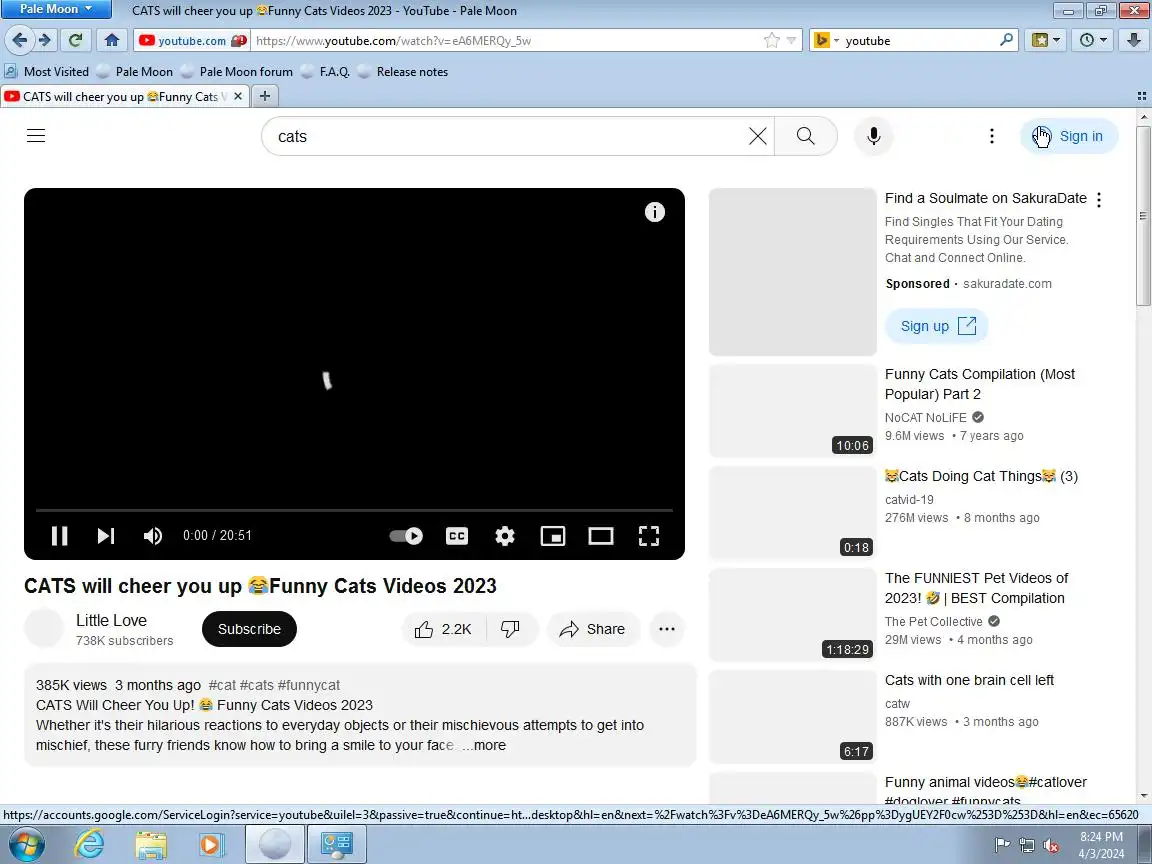Focus the cats search field
Image resolution: width=1152 pixels, height=864 pixels.
[x=507, y=136]
